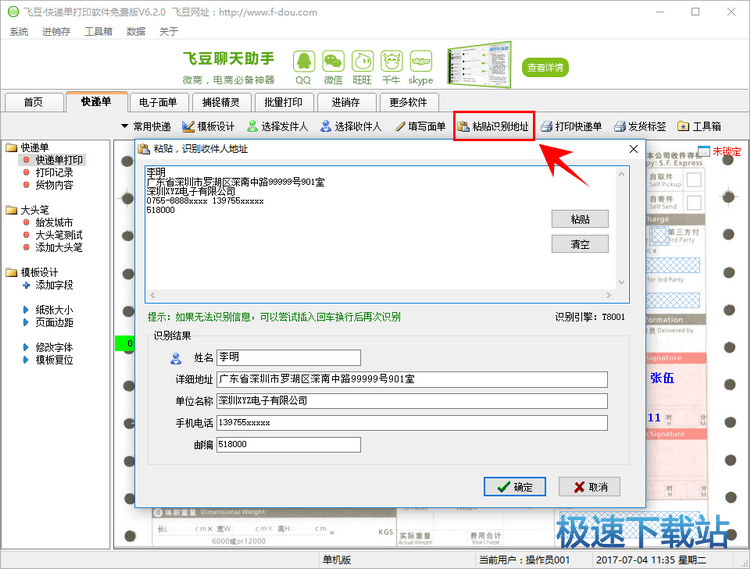The image size is (750, 569).
Task: Click text area vertical scrollbar down arrow
Action: click(621, 283)
